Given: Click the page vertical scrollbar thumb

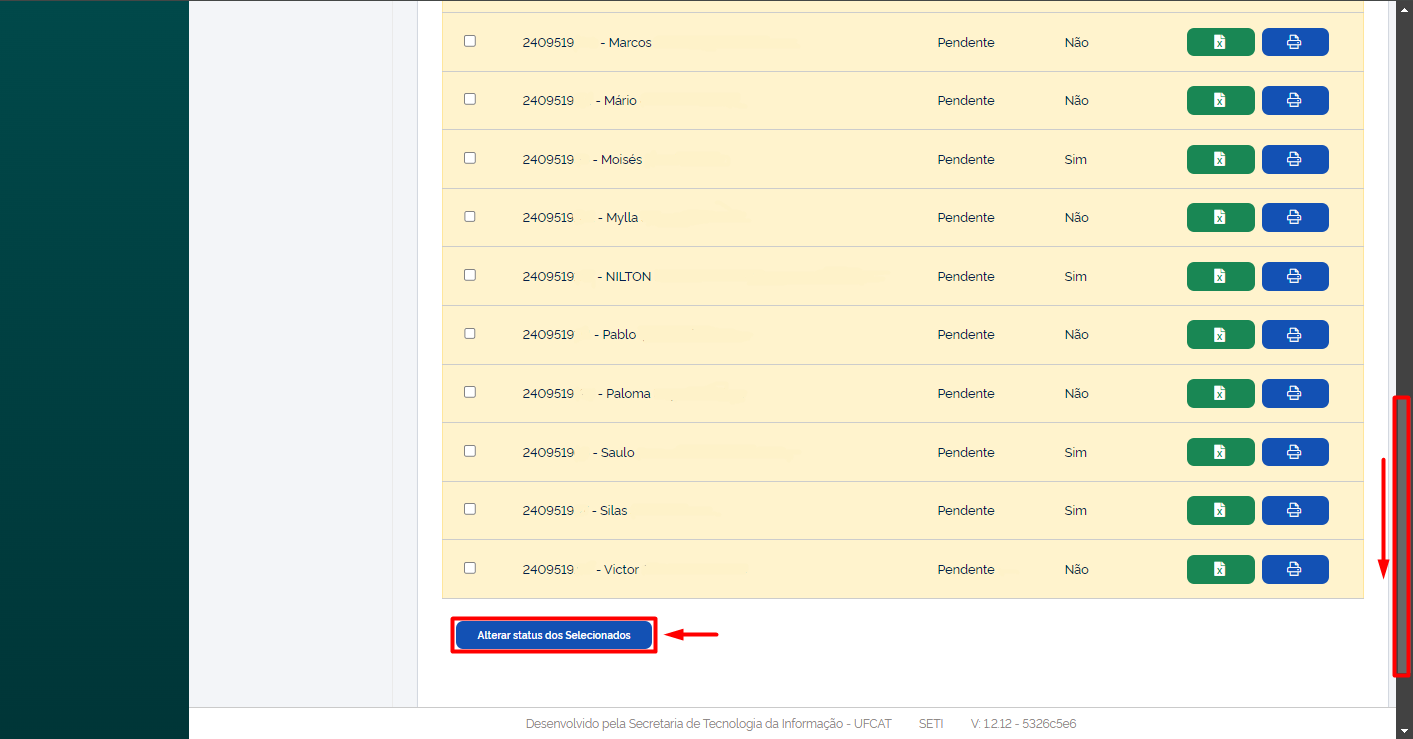Looking at the screenshot, I should [1402, 536].
